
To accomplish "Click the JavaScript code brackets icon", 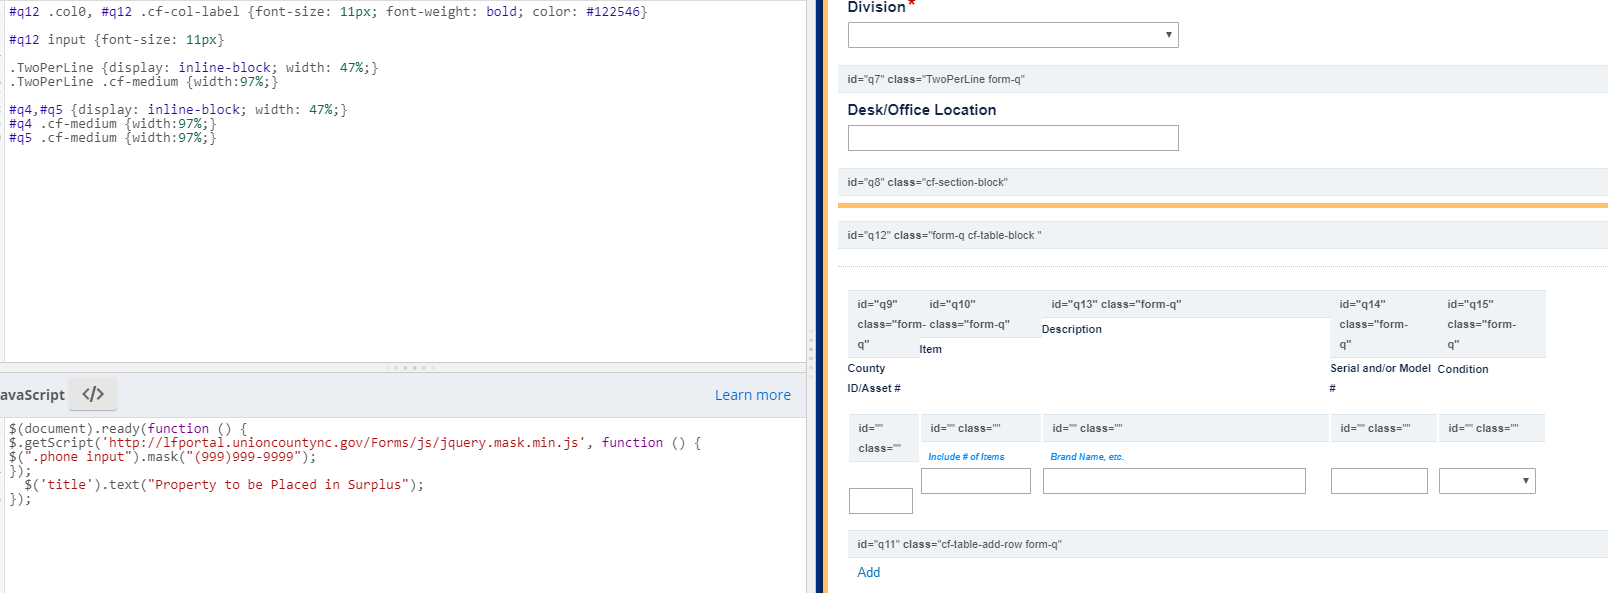I will tap(93, 394).
